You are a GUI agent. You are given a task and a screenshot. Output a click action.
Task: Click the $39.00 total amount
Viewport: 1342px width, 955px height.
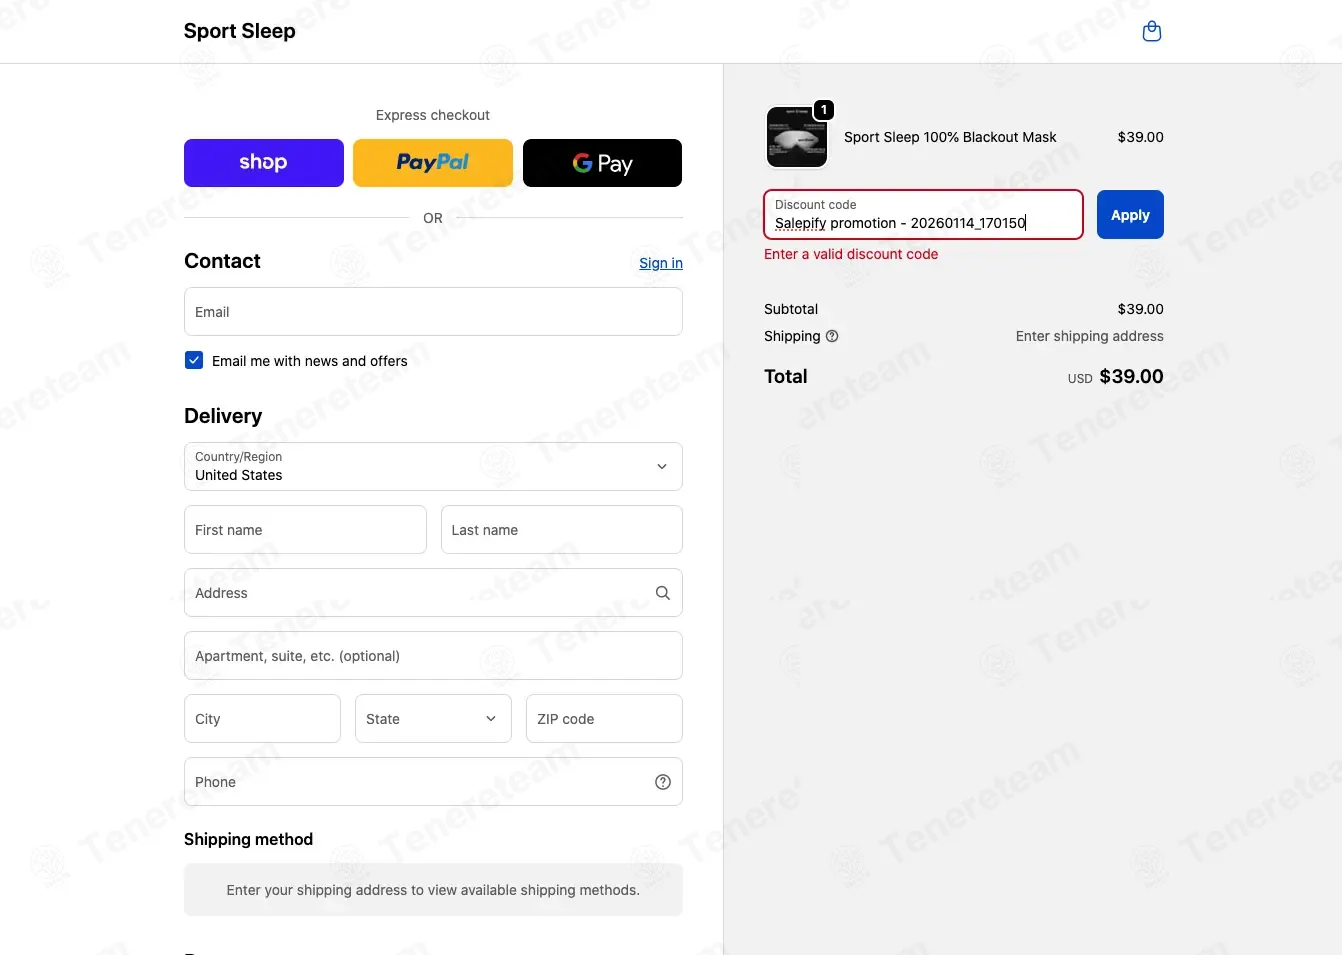click(x=1131, y=376)
